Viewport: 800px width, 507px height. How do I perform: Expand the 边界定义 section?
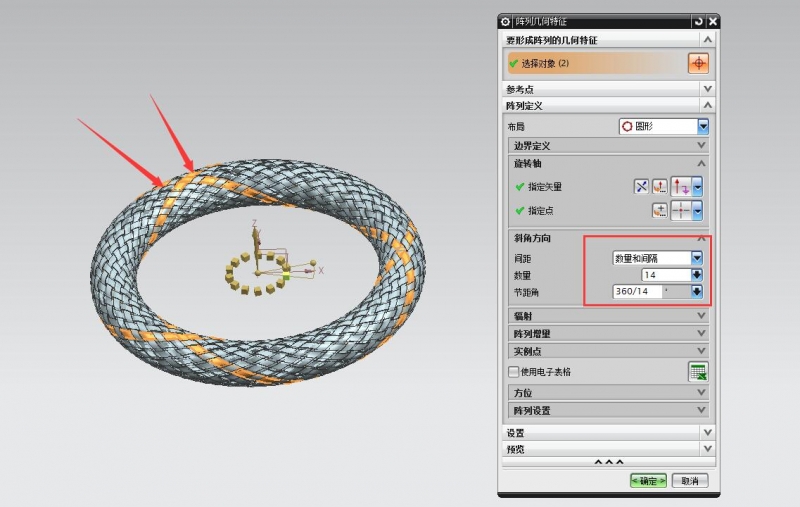[702, 145]
